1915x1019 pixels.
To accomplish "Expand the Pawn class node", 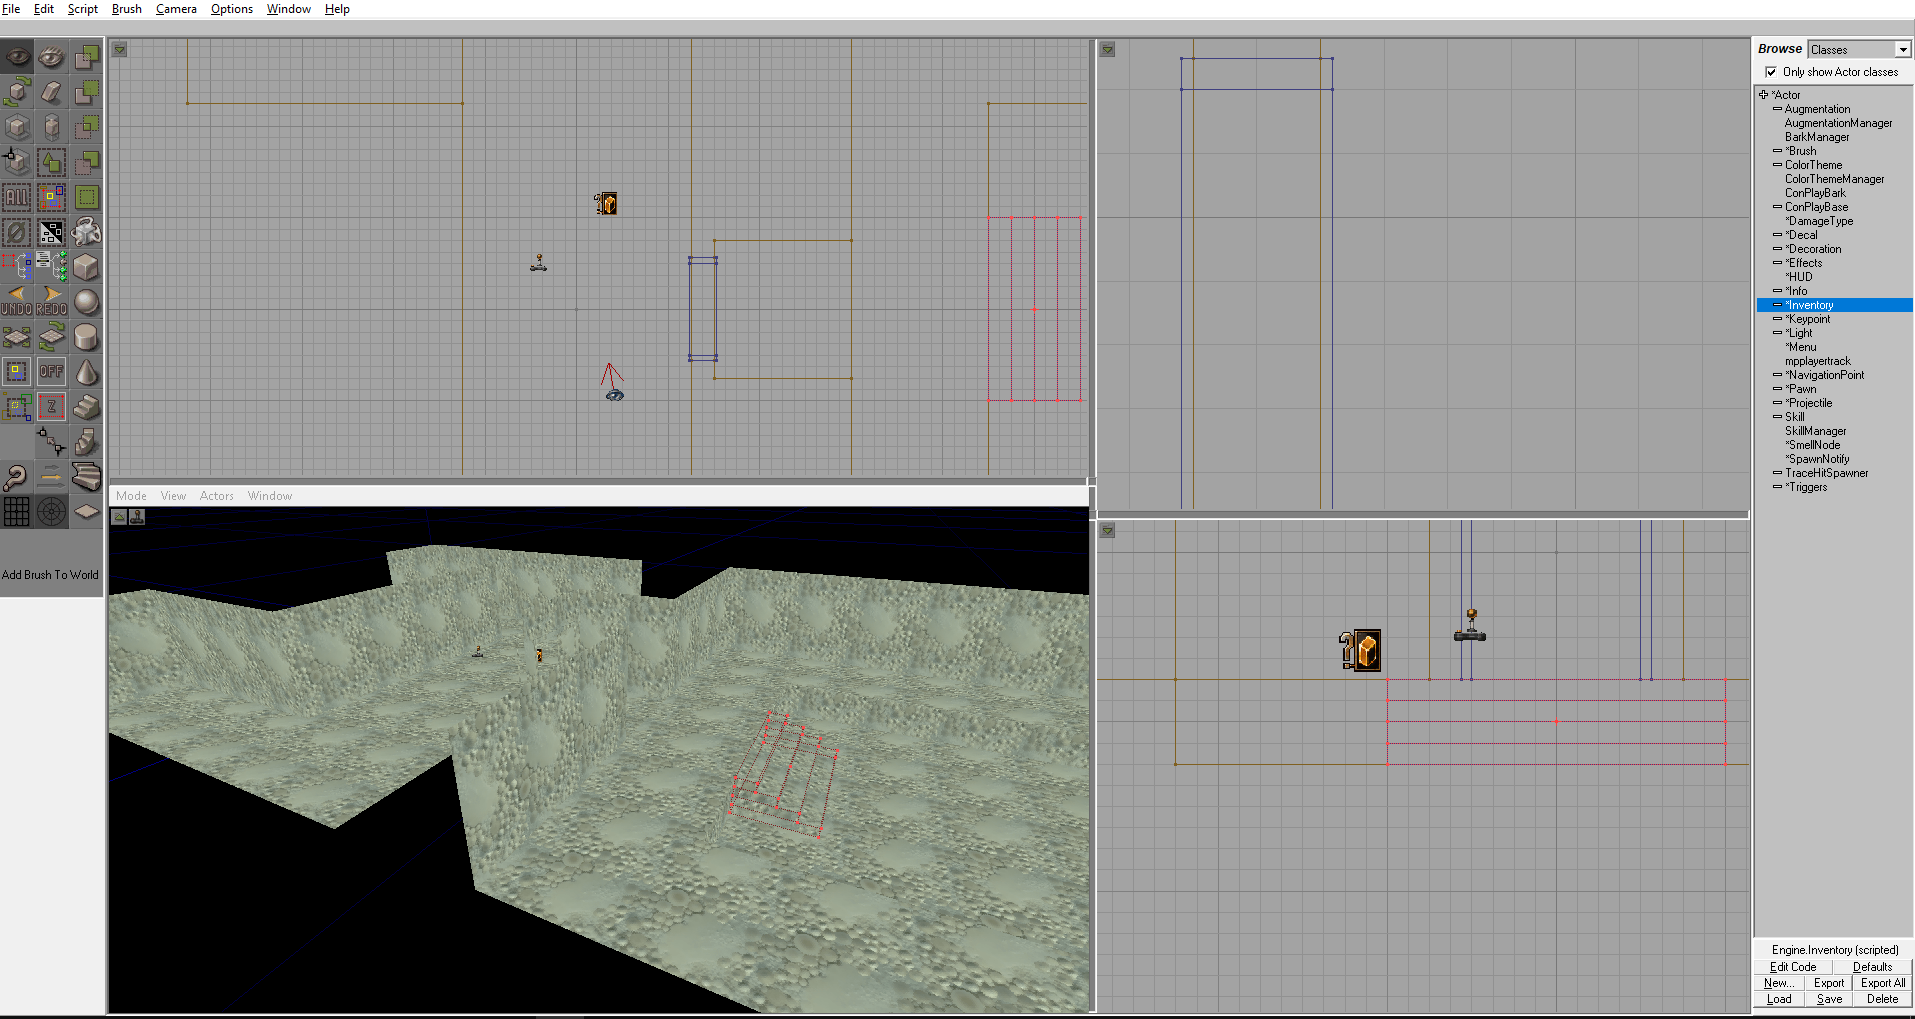I will pyautogui.click(x=1777, y=389).
